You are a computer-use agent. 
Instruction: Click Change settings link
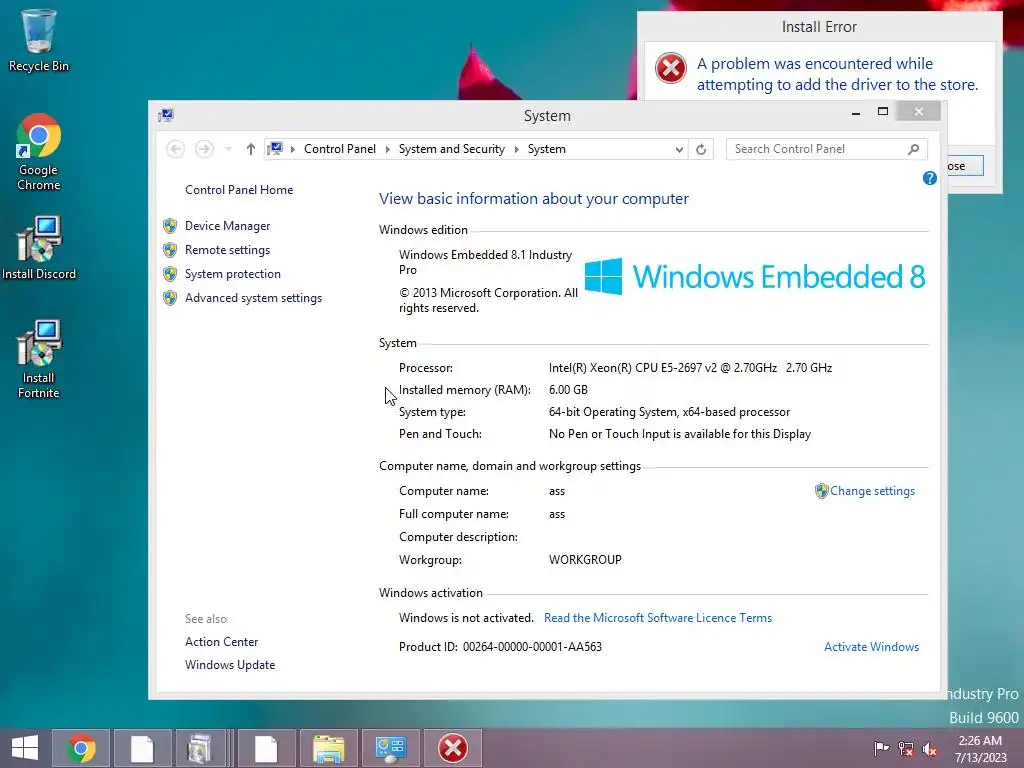coord(872,491)
